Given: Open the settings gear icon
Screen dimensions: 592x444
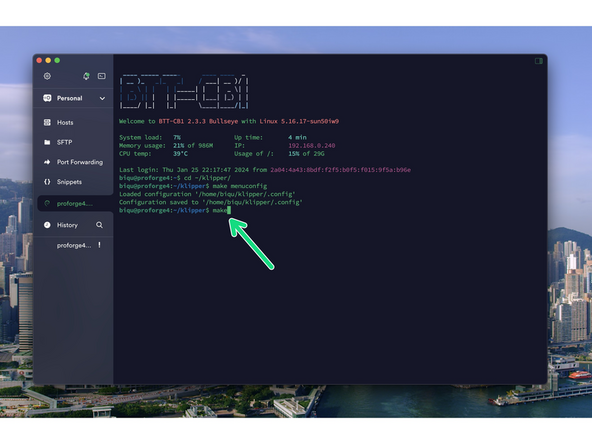Looking at the screenshot, I should pos(47,76).
